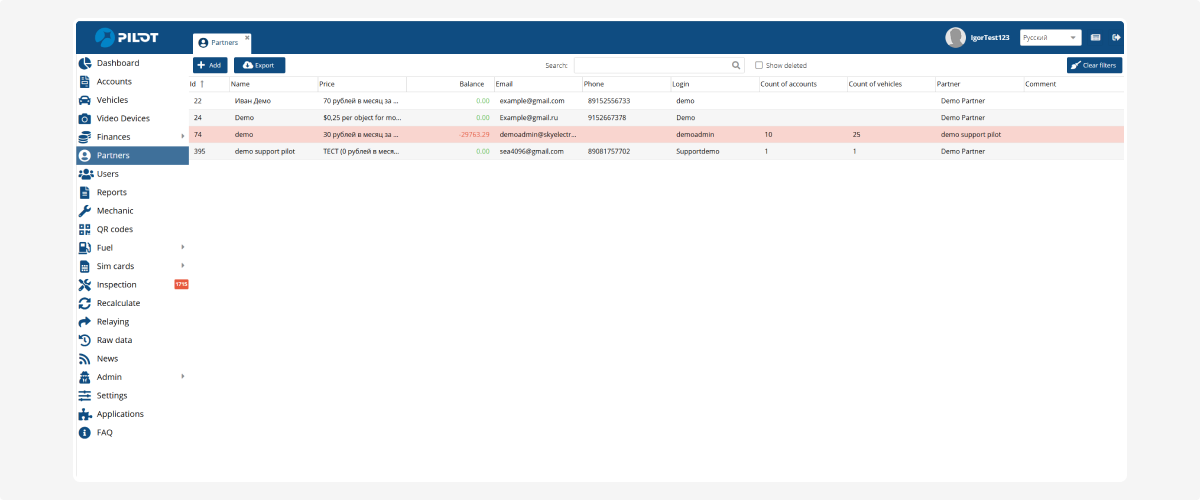Expand the Admin submenu arrow
Viewport: 1200px width, 500px height.
click(x=182, y=377)
